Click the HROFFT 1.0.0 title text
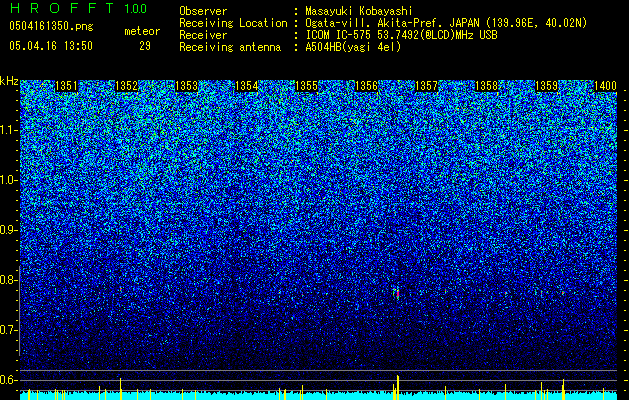This screenshot has width=629, height=400. (78, 8)
